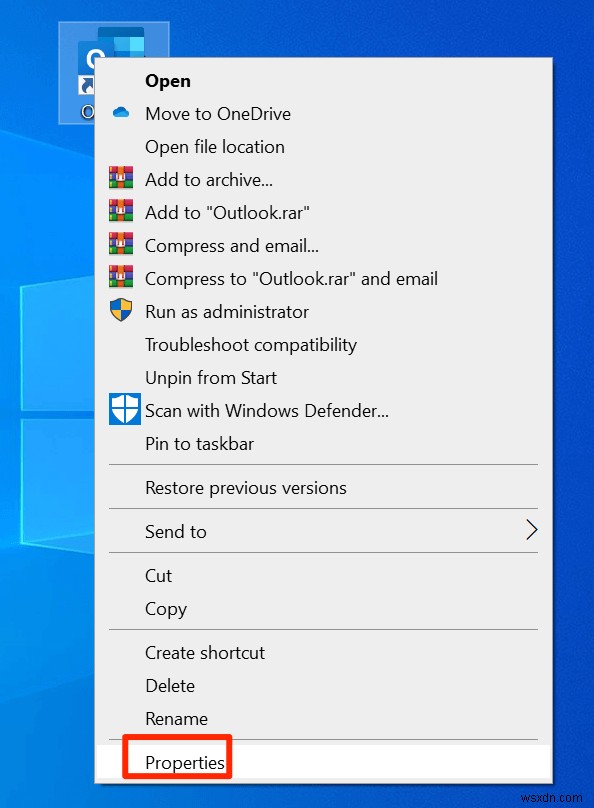Screen dimensions: 594x808
Task: Choose Pin to taskbar
Action: click(201, 443)
